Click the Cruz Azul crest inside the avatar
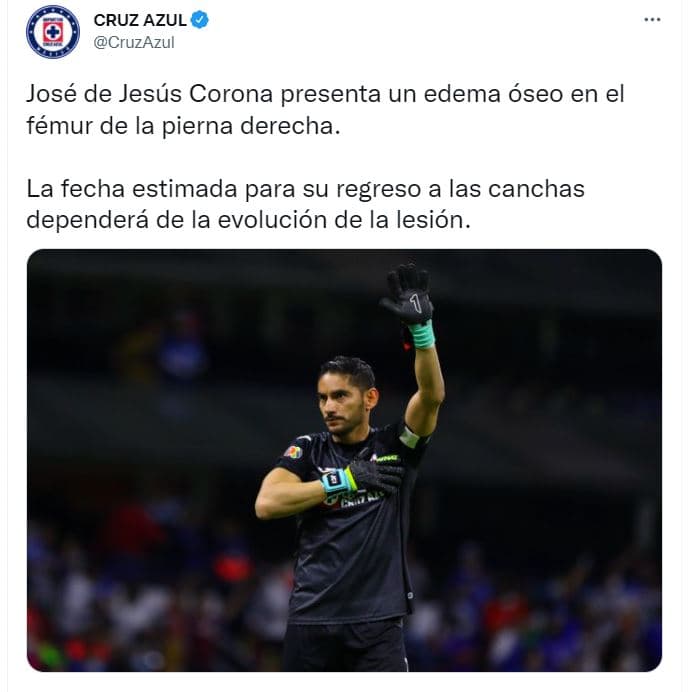 (53, 32)
